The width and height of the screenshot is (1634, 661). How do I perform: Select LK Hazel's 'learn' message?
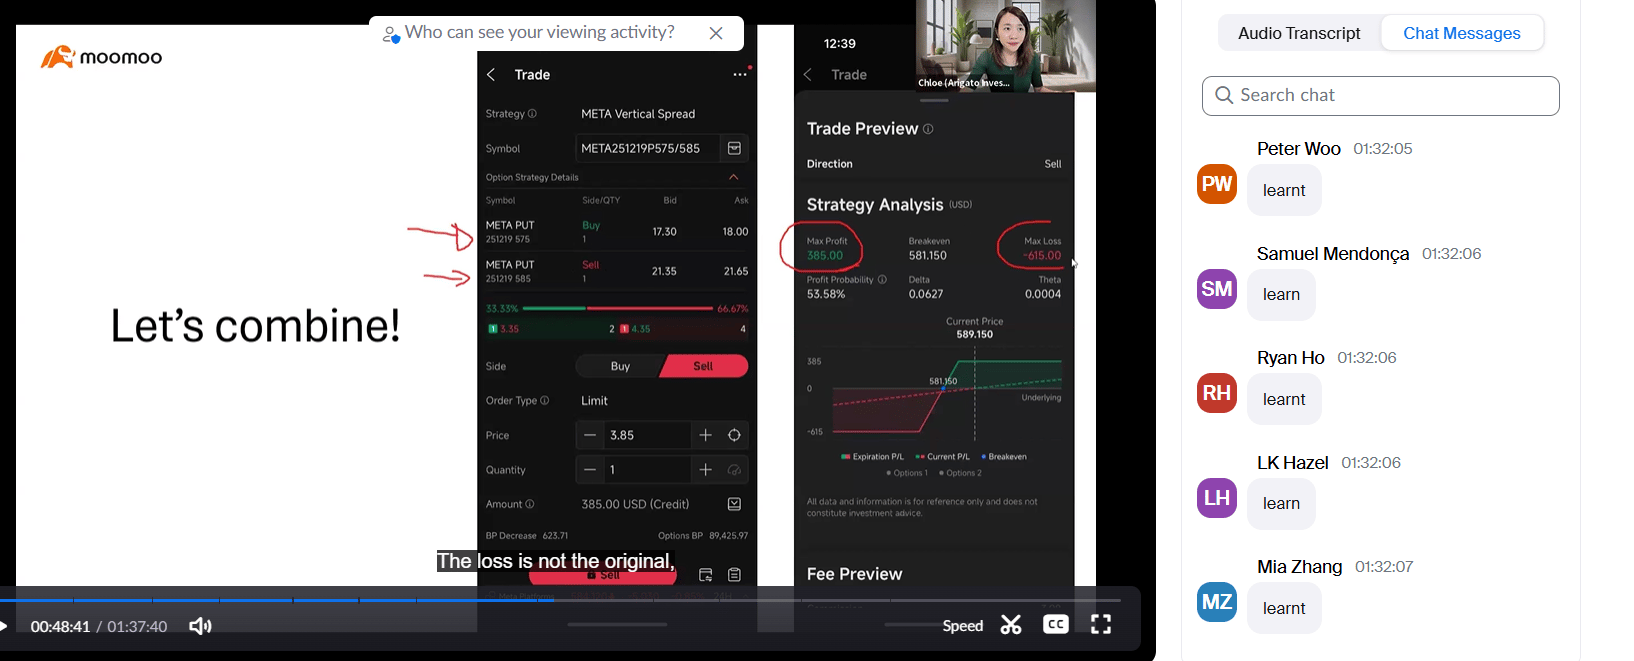click(x=1281, y=504)
